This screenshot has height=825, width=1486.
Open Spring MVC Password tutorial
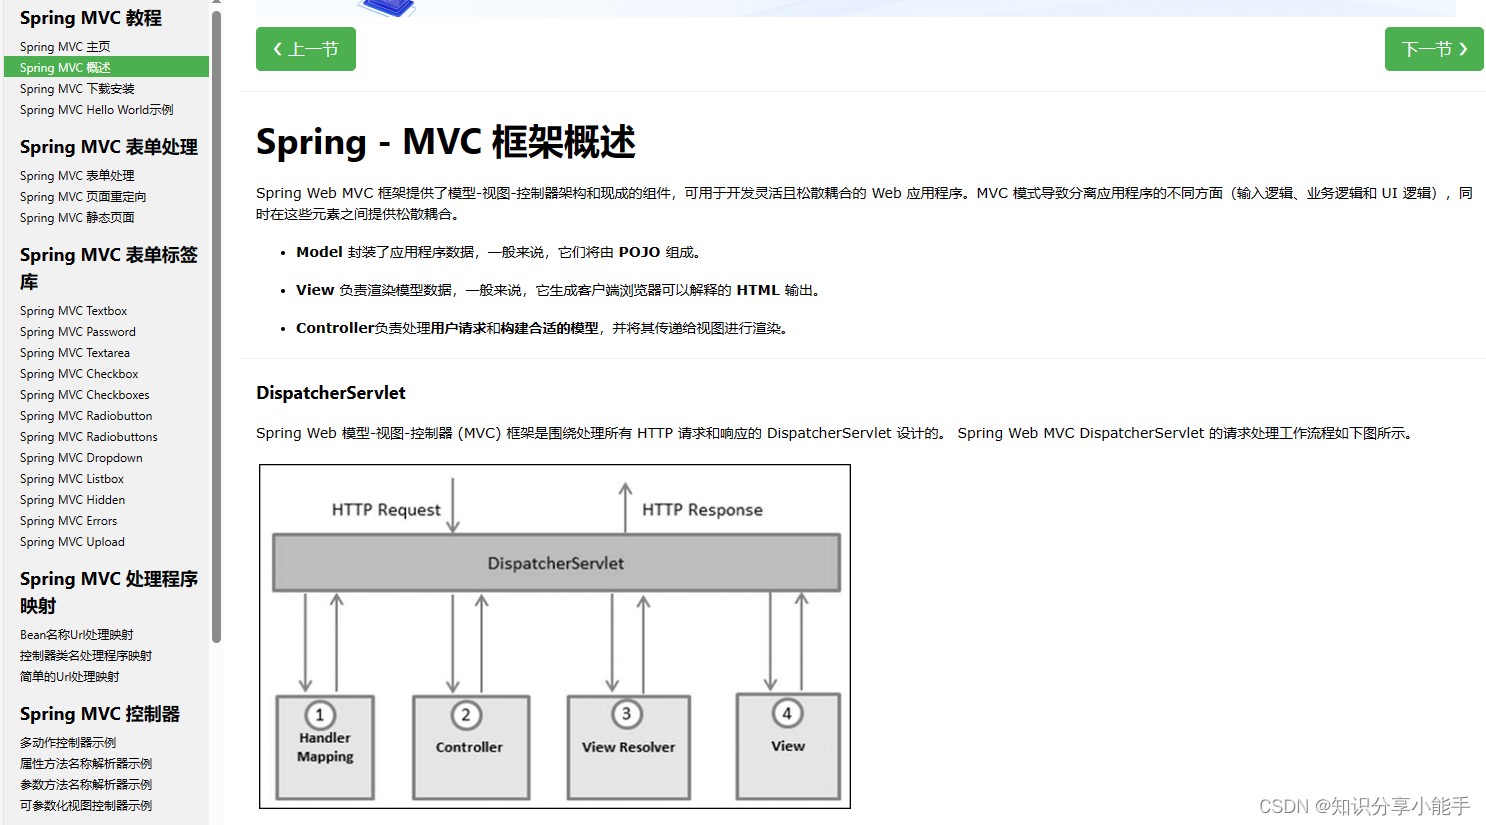click(78, 332)
